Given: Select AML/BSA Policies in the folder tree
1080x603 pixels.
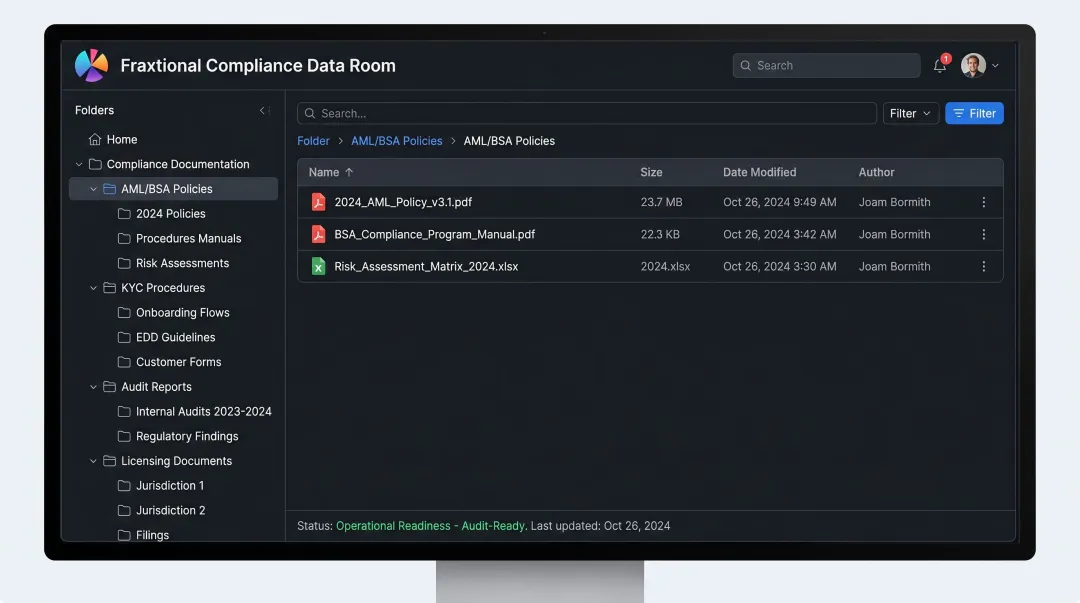Looking at the screenshot, I should pos(174,189).
